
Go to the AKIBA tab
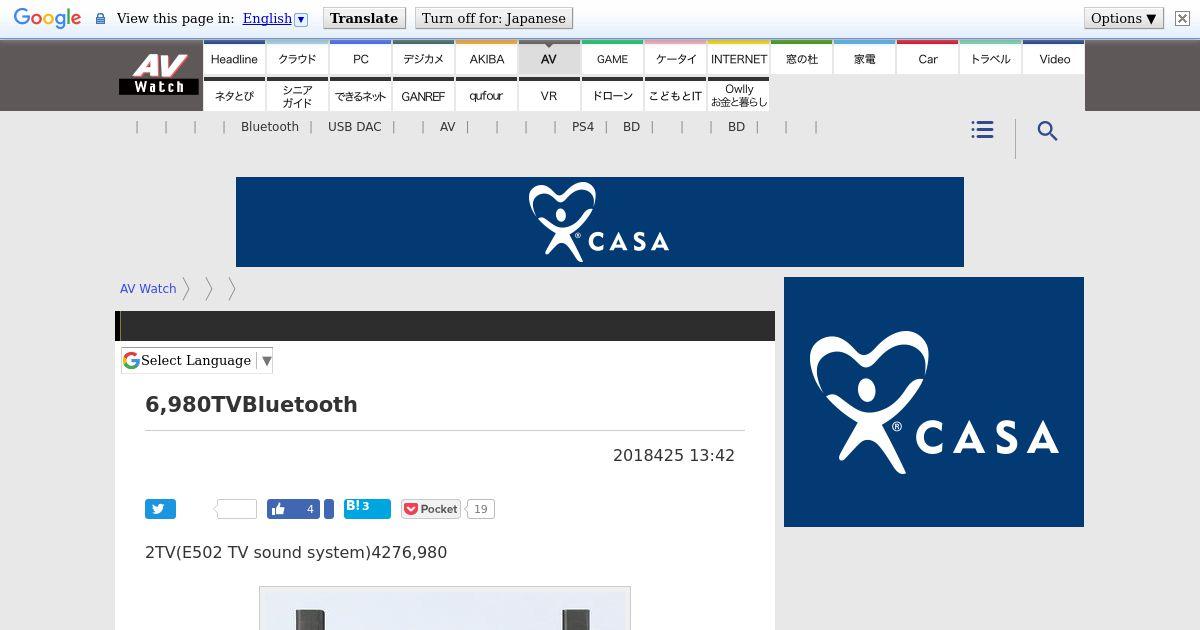point(487,59)
